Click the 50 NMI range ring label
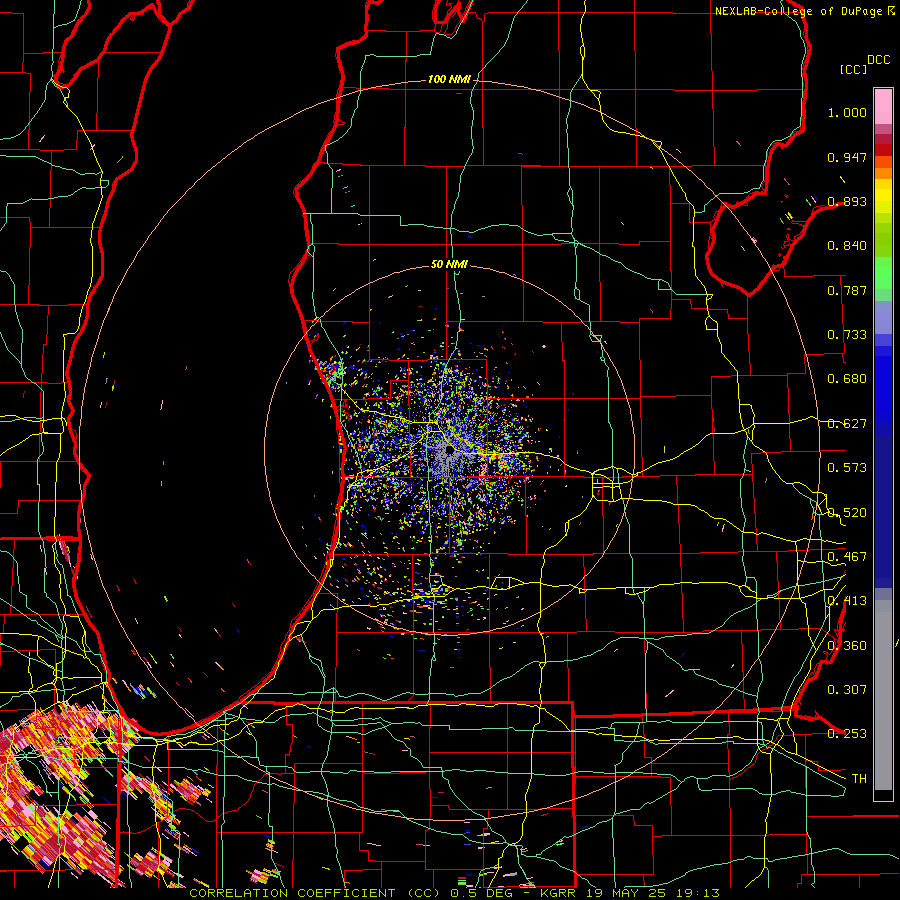Image resolution: width=900 pixels, height=900 pixels. pos(449,264)
